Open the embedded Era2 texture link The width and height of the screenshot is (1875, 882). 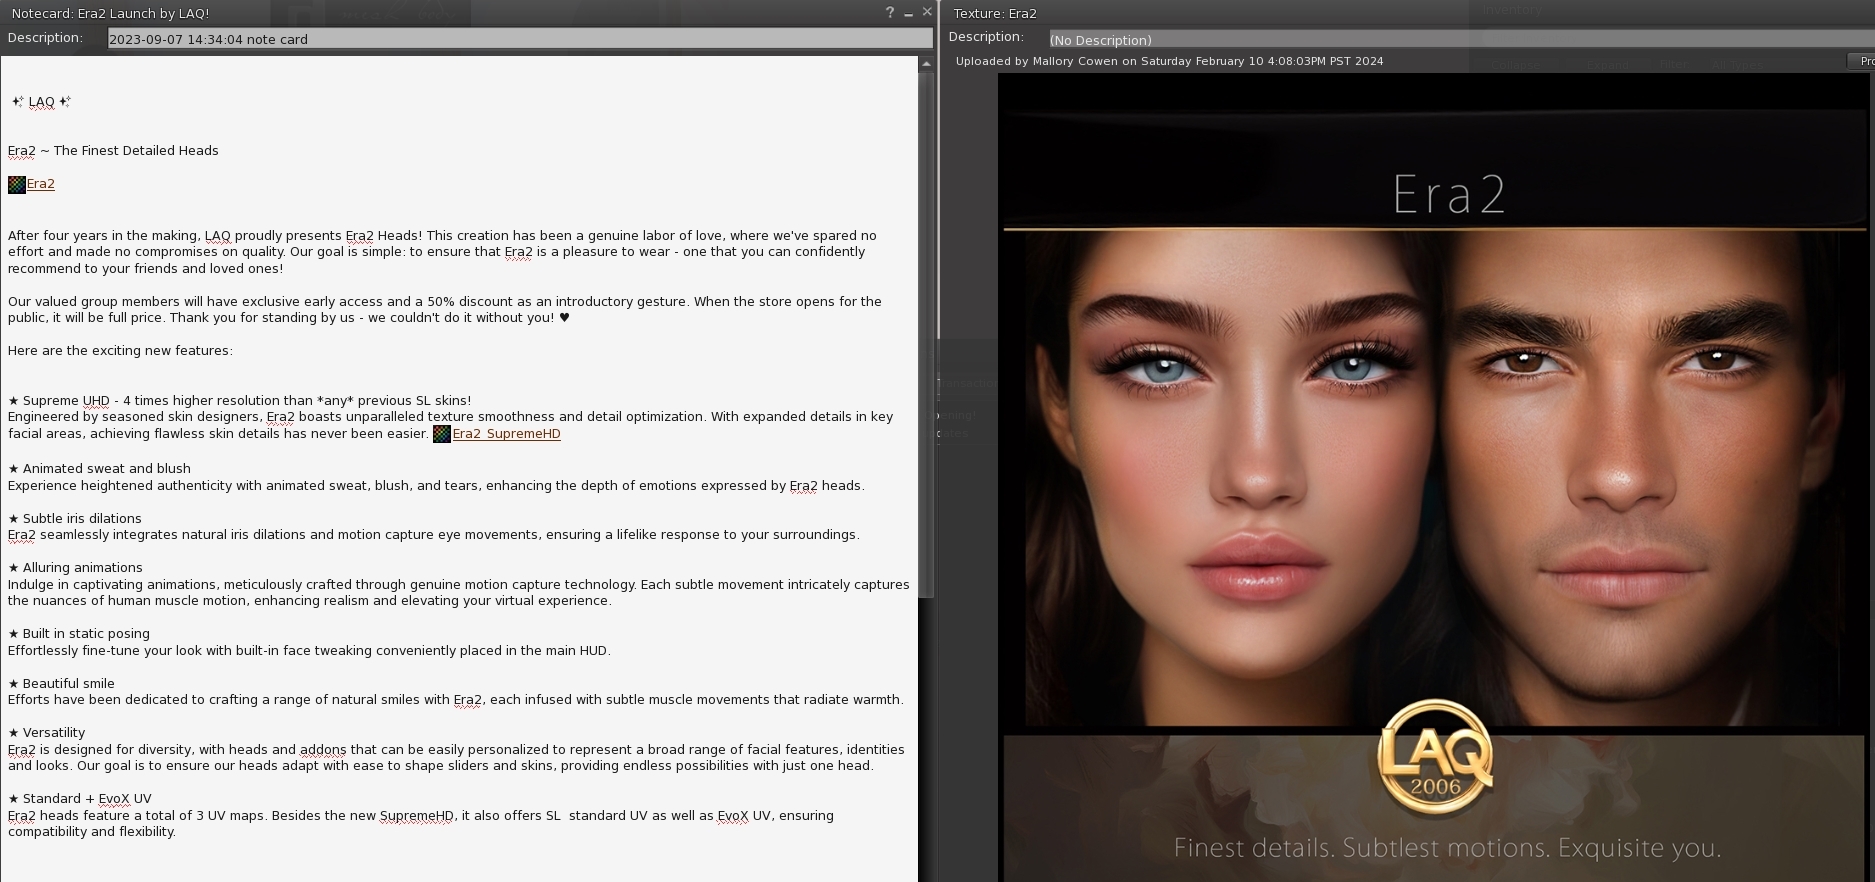click(41, 184)
